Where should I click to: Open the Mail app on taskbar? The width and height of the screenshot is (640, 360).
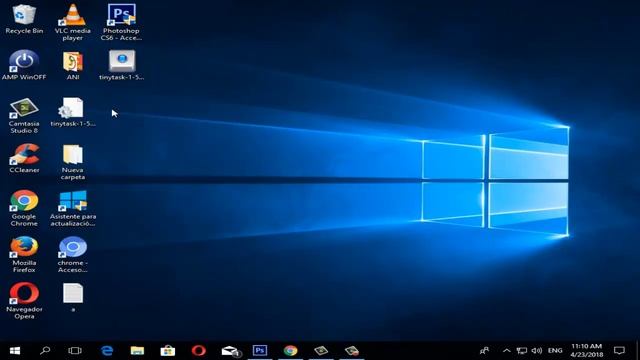click(230, 351)
